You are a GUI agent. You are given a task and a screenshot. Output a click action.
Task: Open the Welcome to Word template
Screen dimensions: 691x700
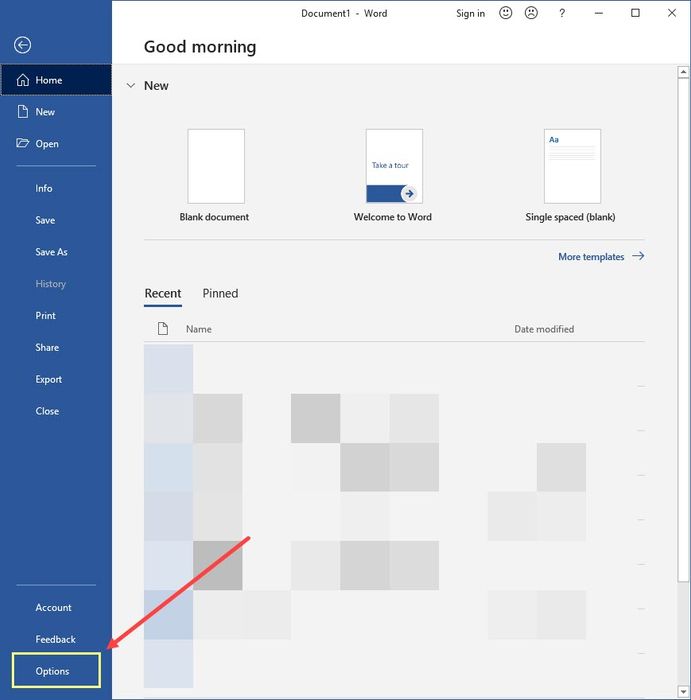[394, 166]
